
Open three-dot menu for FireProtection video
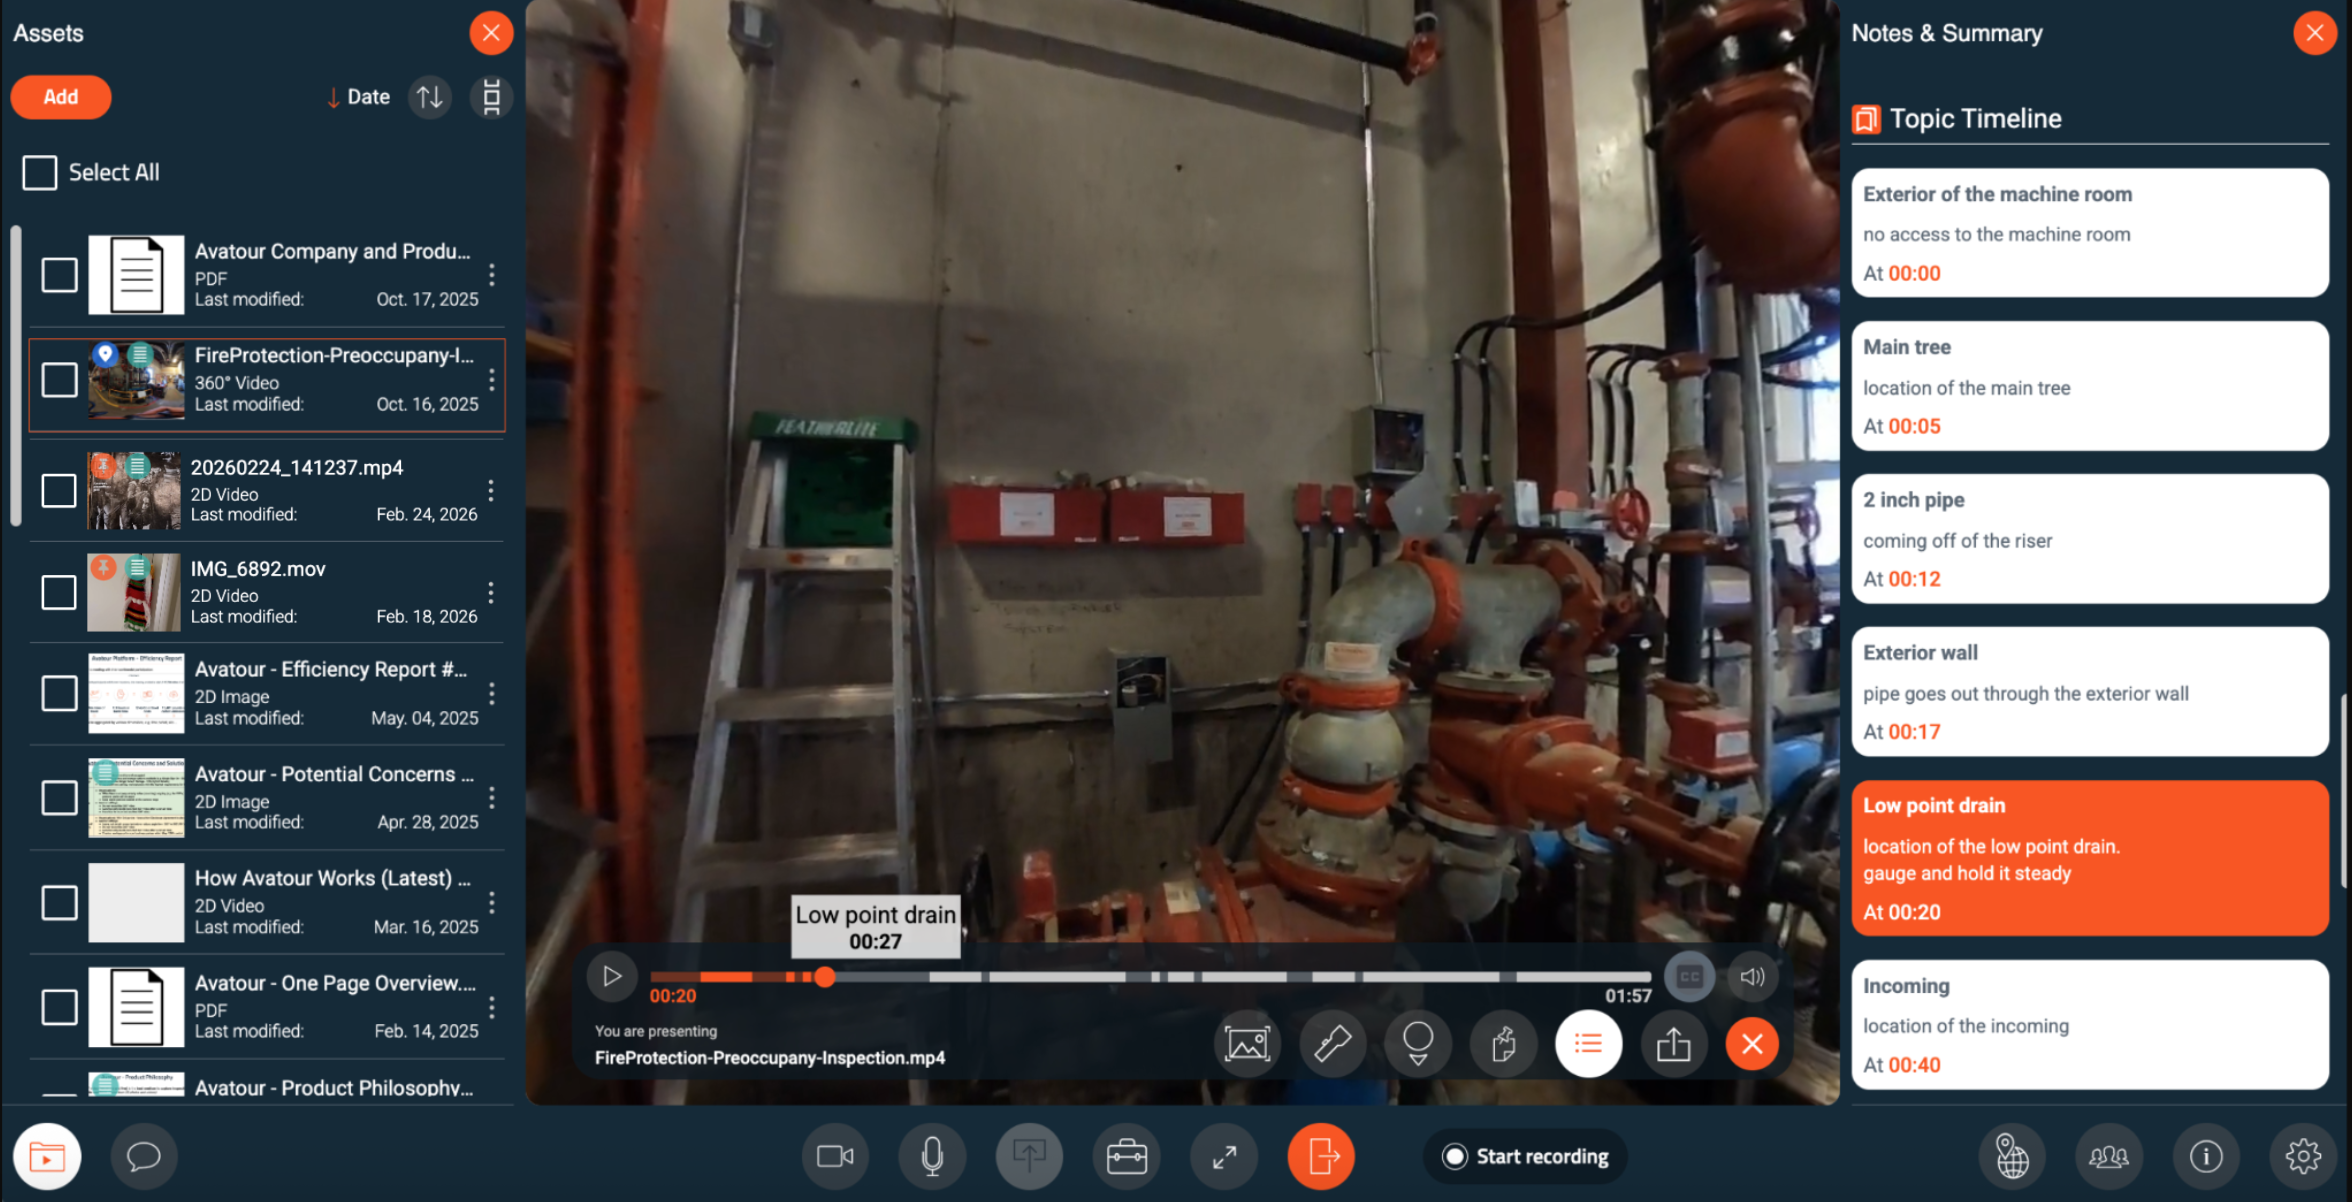492,380
